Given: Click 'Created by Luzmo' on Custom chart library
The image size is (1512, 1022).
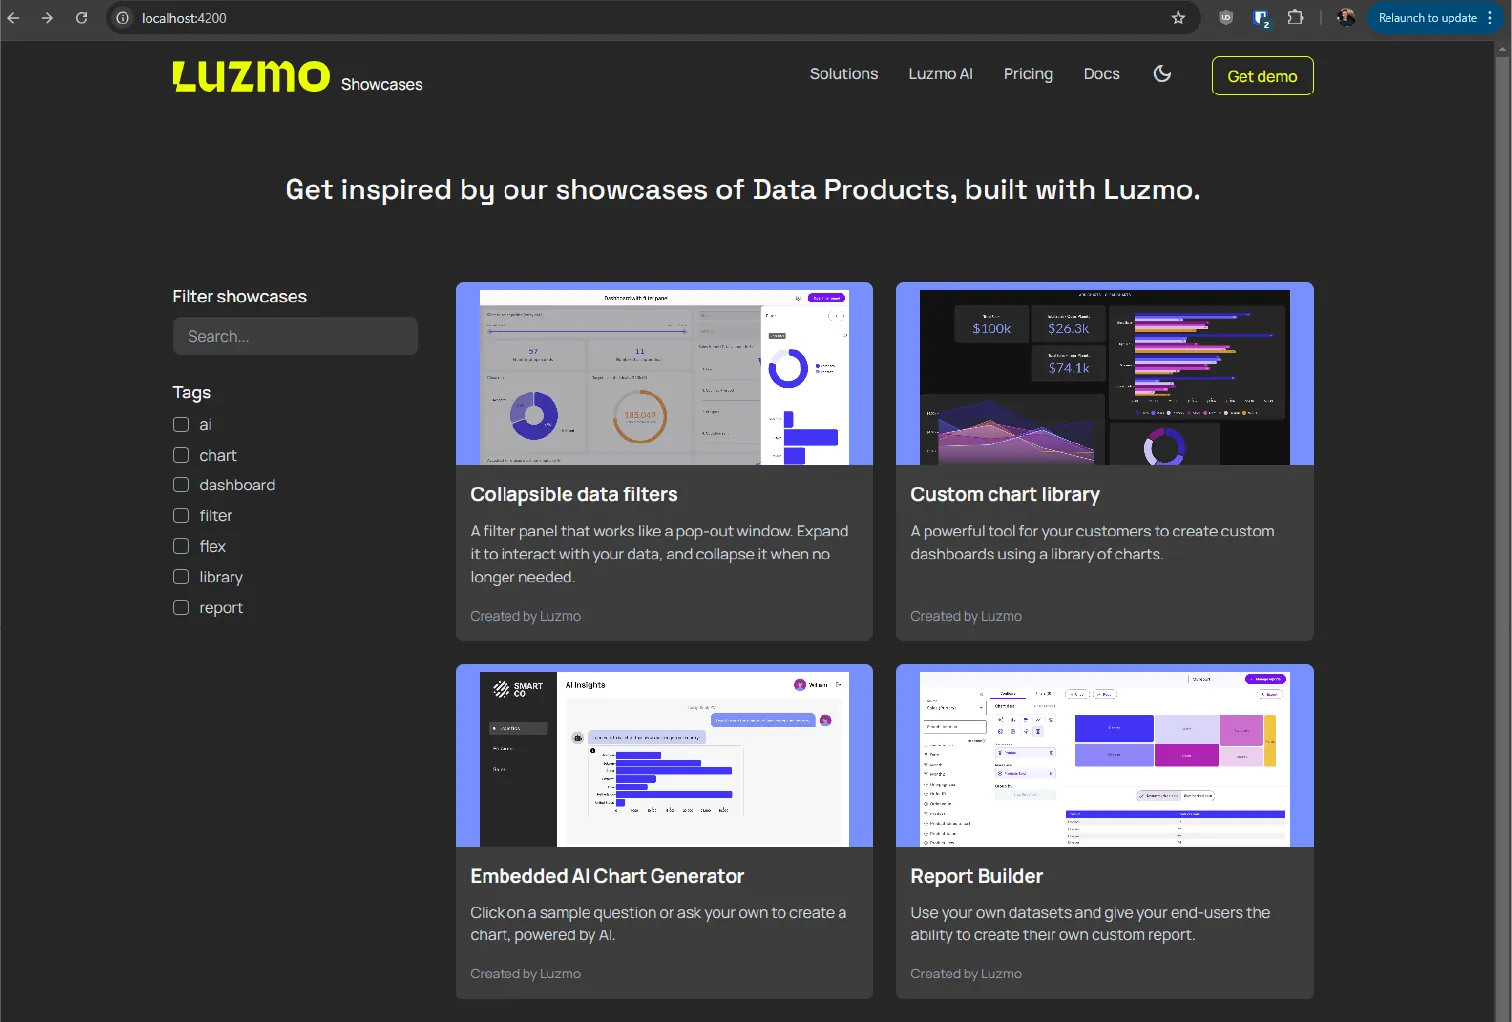Looking at the screenshot, I should pyautogui.click(x=966, y=616).
